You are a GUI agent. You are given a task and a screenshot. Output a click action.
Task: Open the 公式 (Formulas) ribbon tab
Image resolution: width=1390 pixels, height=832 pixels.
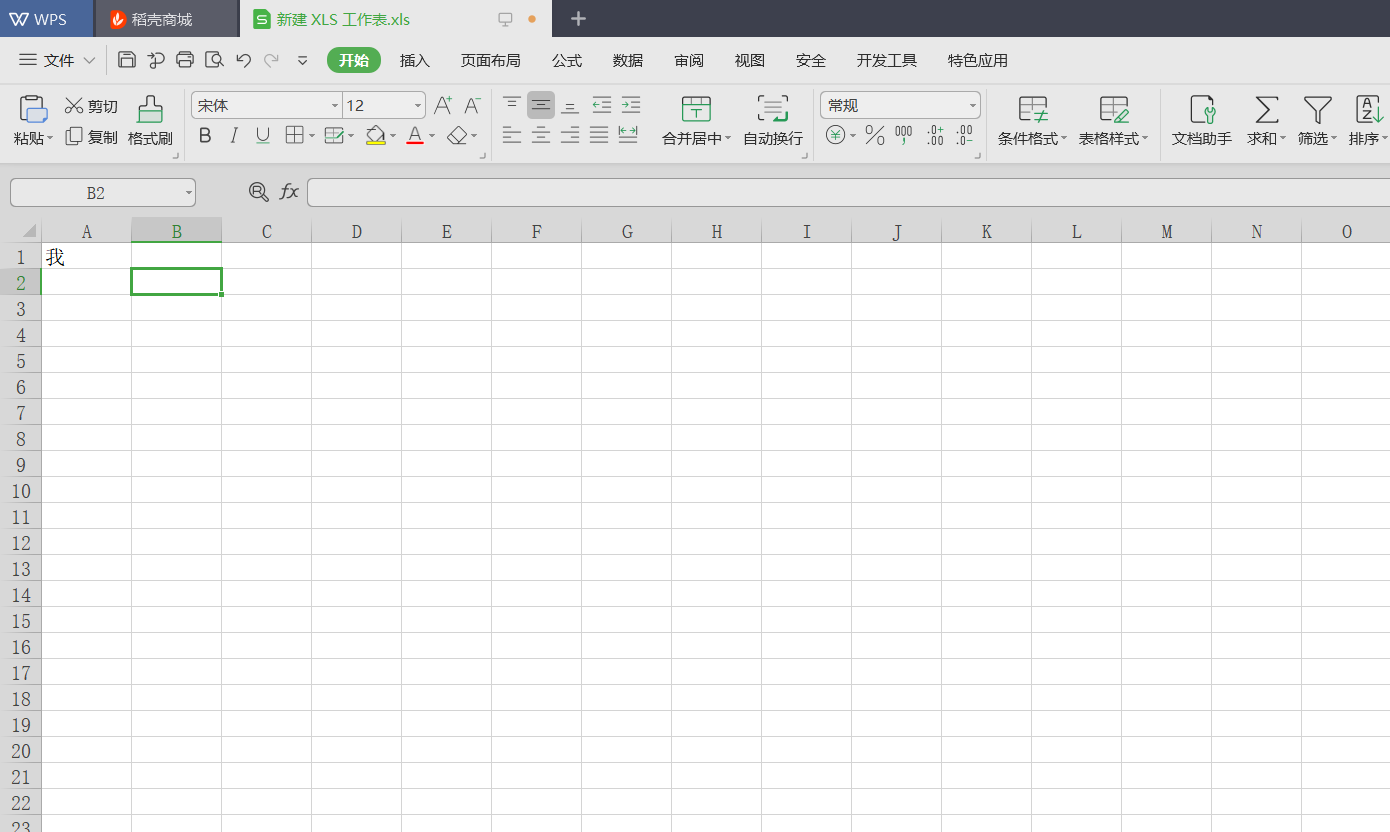tap(567, 61)
